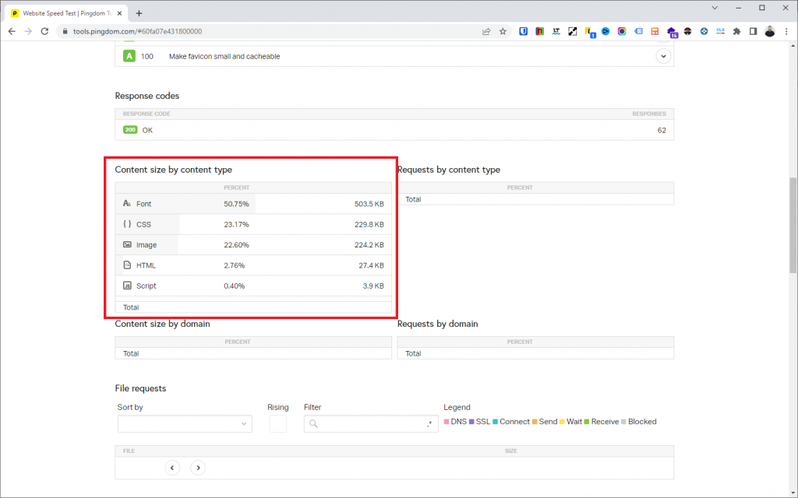This screenshot has width=798, height=498.
Task: Click the Font row icon
Action: pos(127,203)
